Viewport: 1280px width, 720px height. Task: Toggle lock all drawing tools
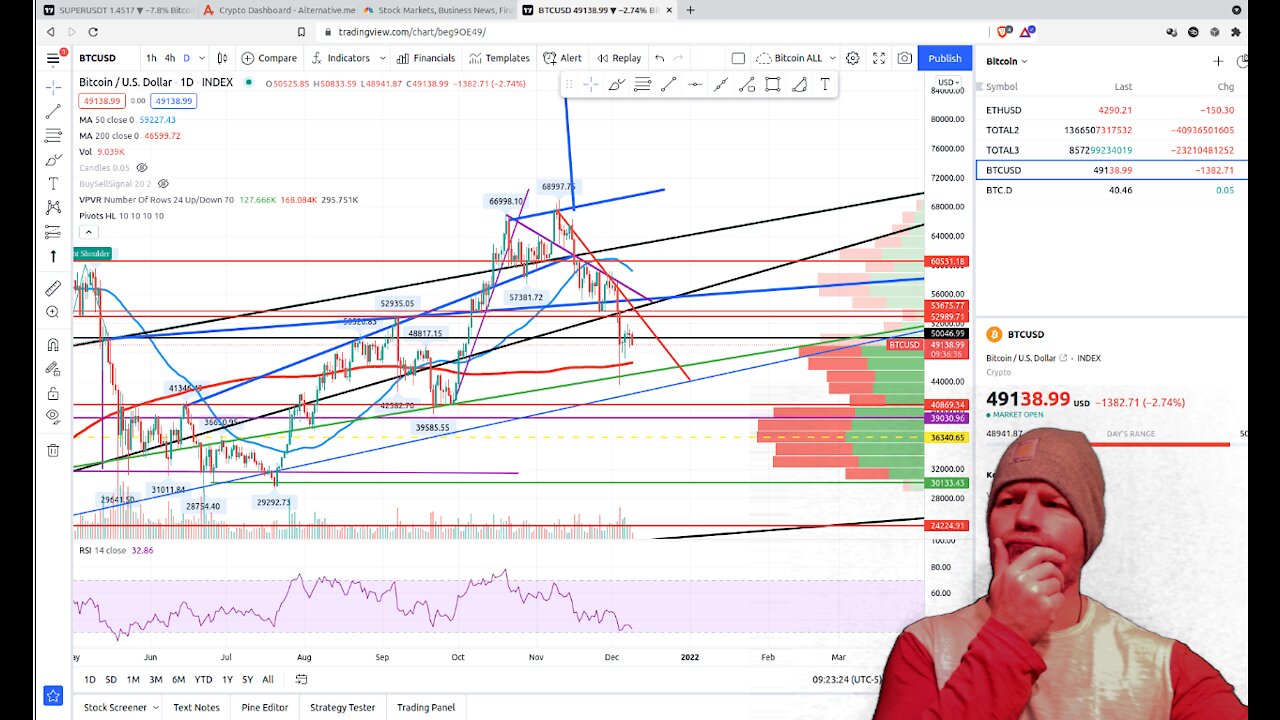tap(53, 393)
